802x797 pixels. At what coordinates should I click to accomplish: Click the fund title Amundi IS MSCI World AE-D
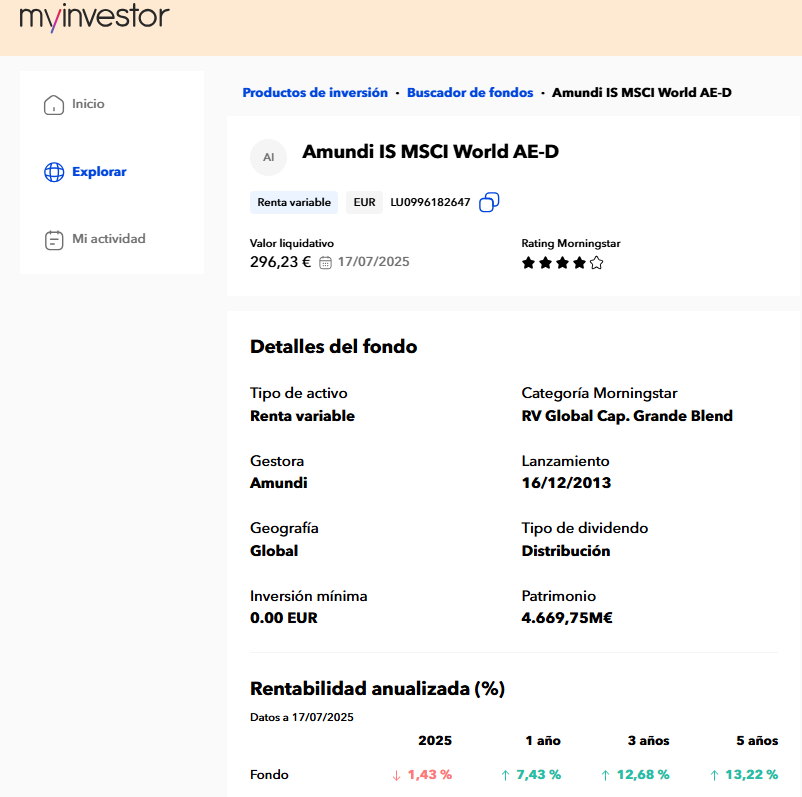431,151
